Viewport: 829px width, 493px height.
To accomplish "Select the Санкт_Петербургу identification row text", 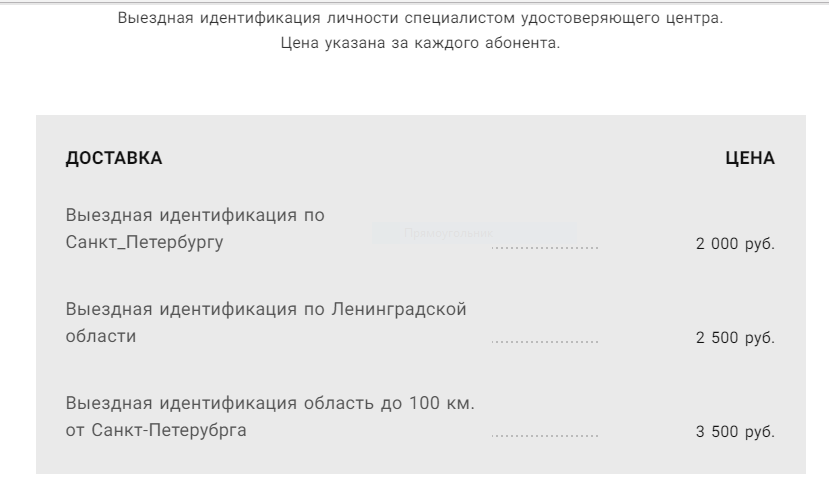I will pyautogui.click(x=195, y=229).
